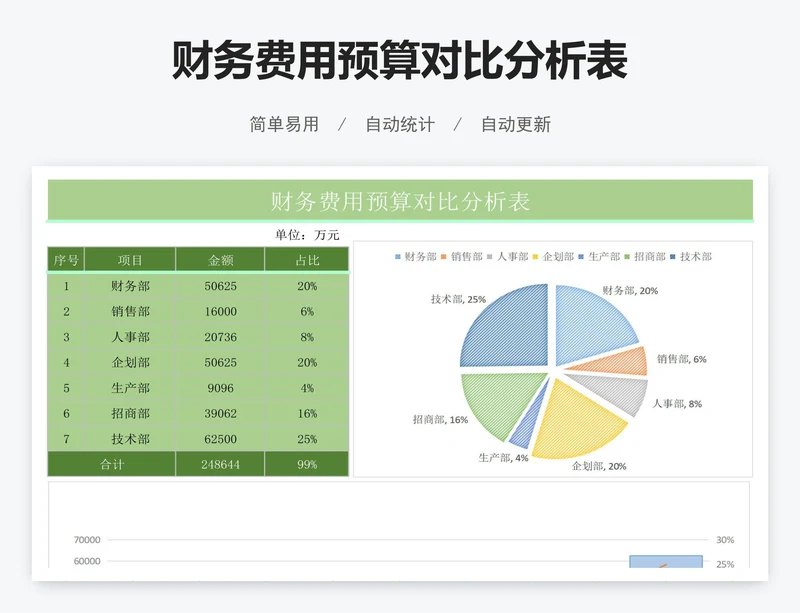800x613 pixels.
Task: Click the pie data label 财务部, 20%
Action: tap(630, 290)
